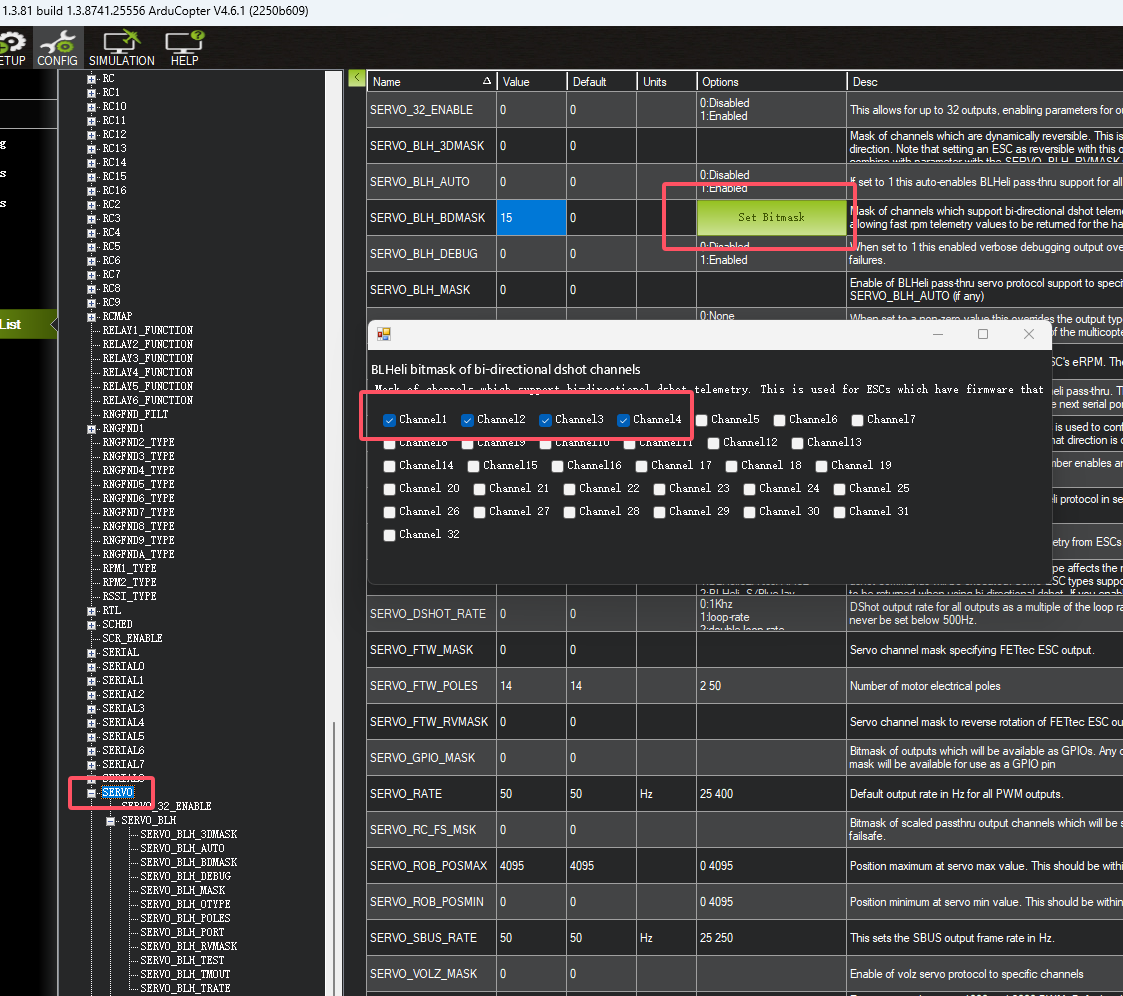1123x996 pixels.
Task: Collapse the SERVO_BLH subtree
Action: pyautogui.click(x=111, y=820)
